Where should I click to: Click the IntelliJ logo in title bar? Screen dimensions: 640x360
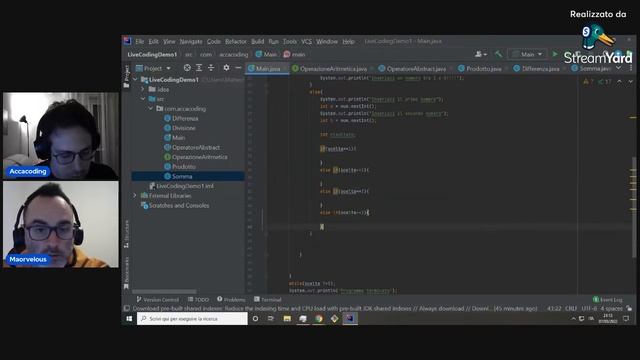[127, 41]
